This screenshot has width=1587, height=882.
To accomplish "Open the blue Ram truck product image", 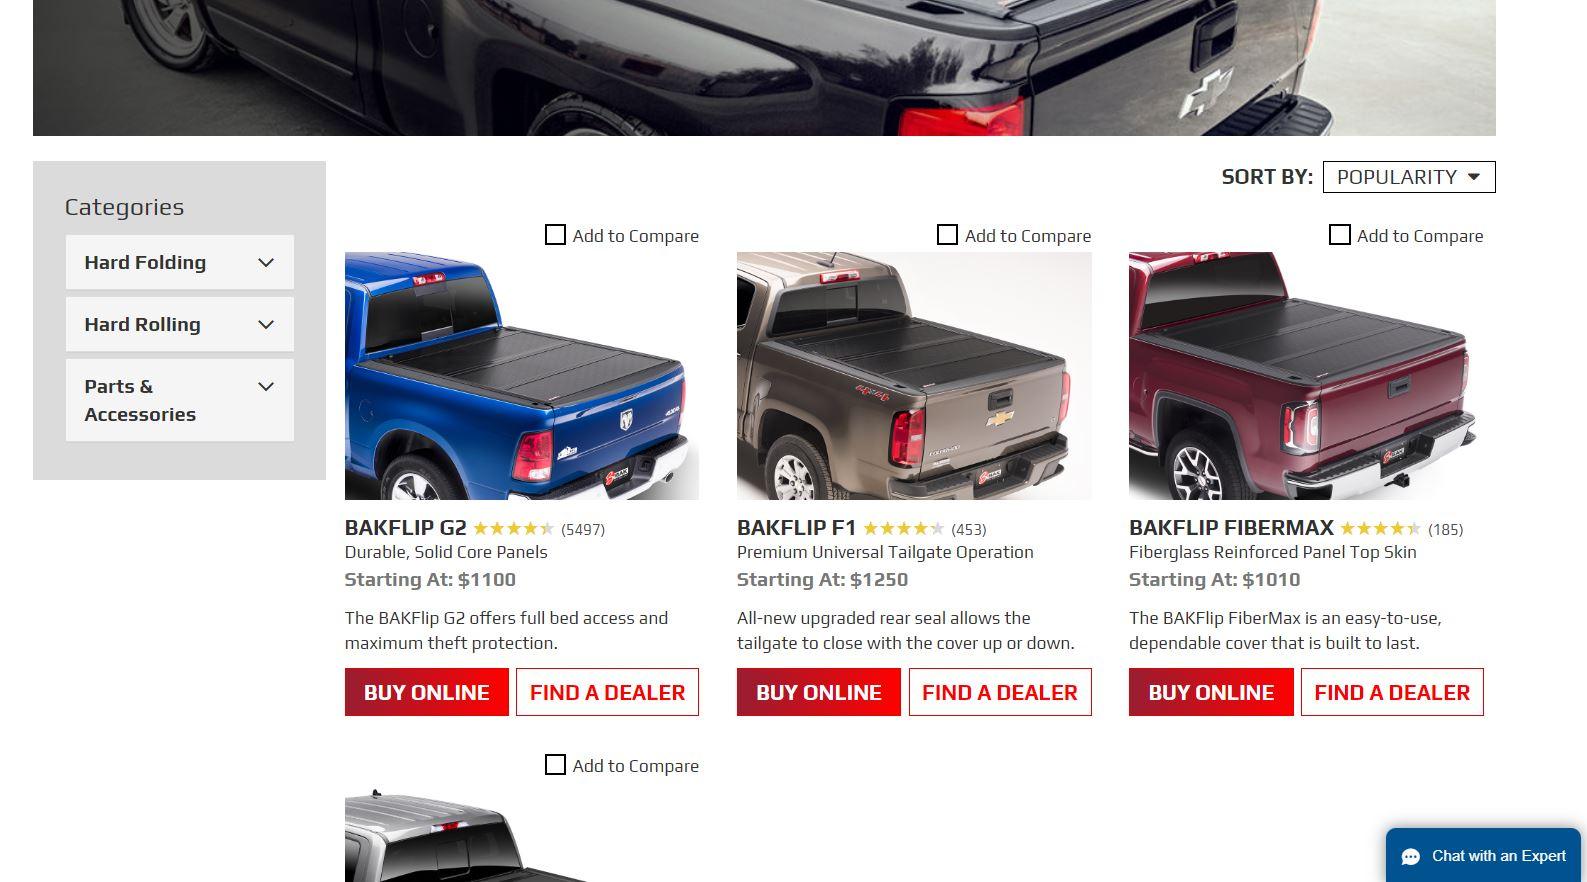I will [522, 376].
